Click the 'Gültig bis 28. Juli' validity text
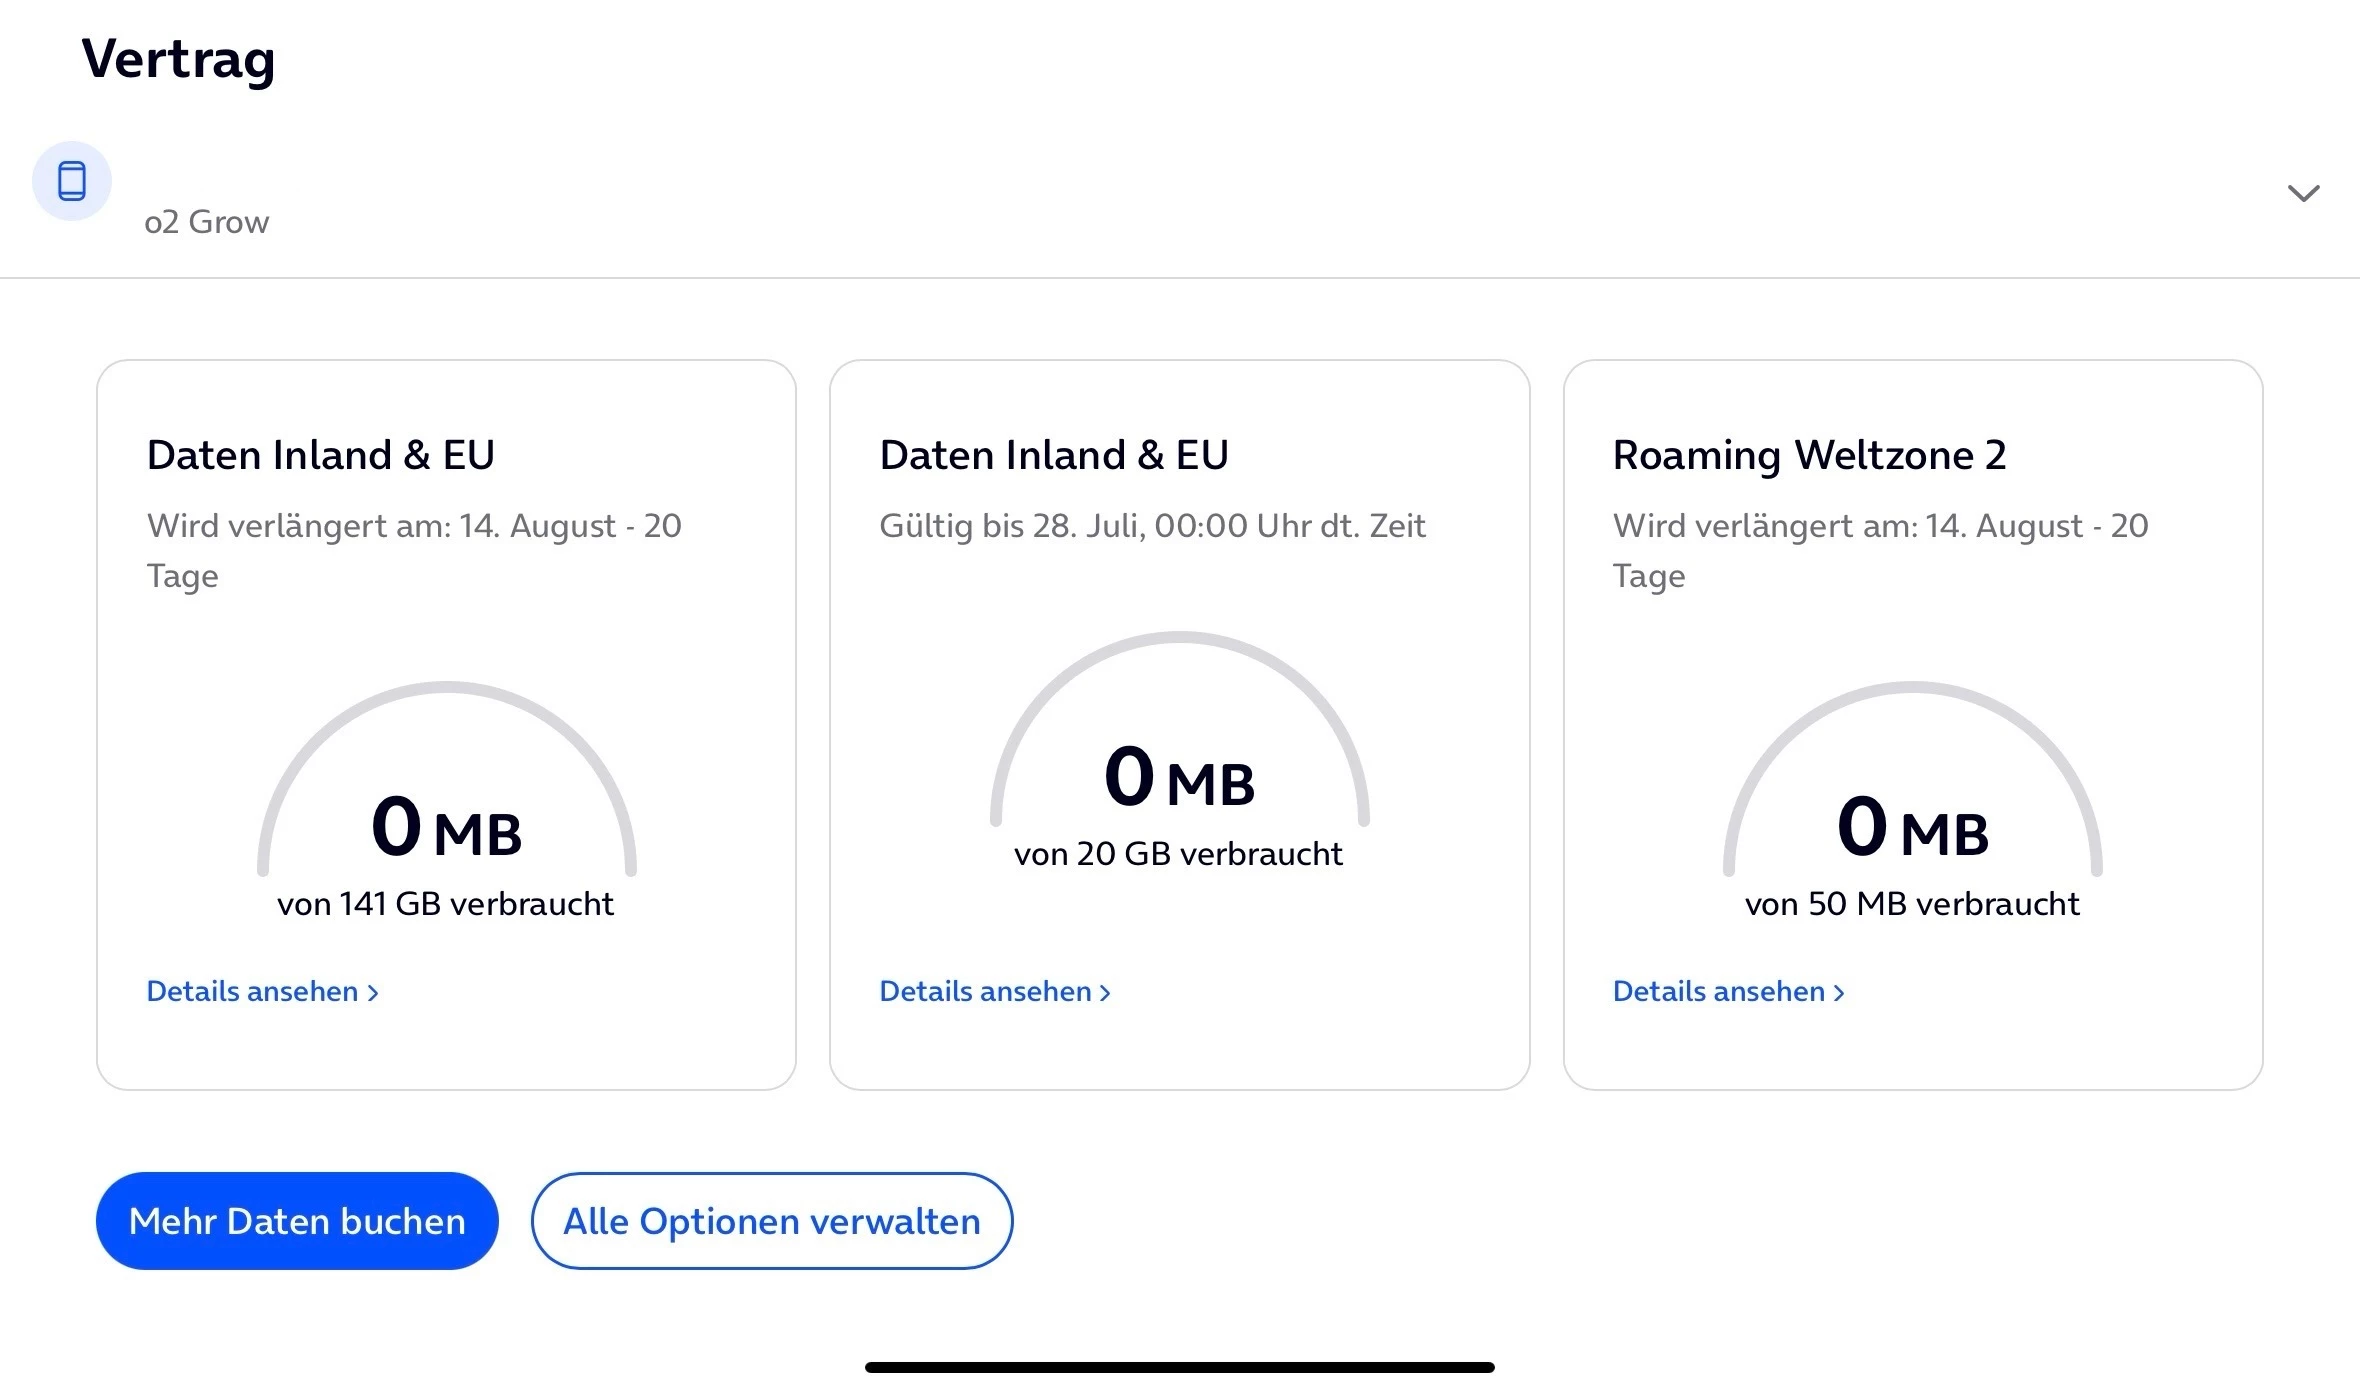This screenshot has width=2360, height=1388. coord(1152,526)
